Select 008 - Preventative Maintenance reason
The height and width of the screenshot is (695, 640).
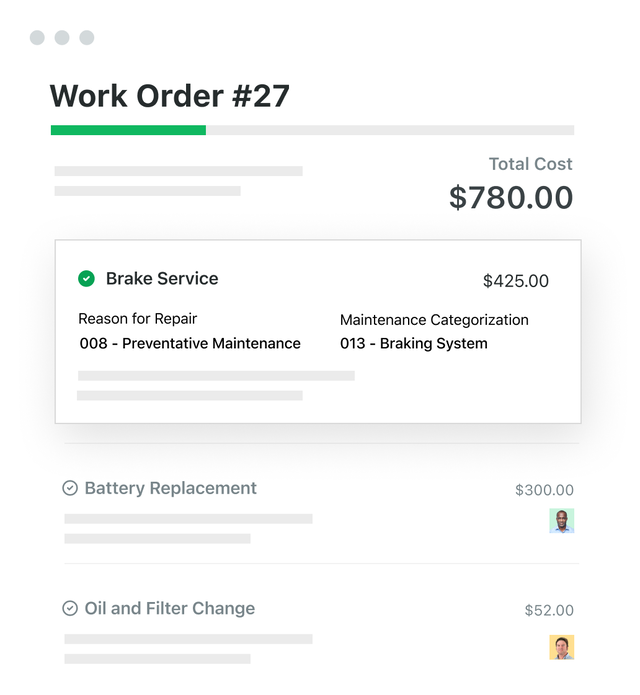click(190, 344)
